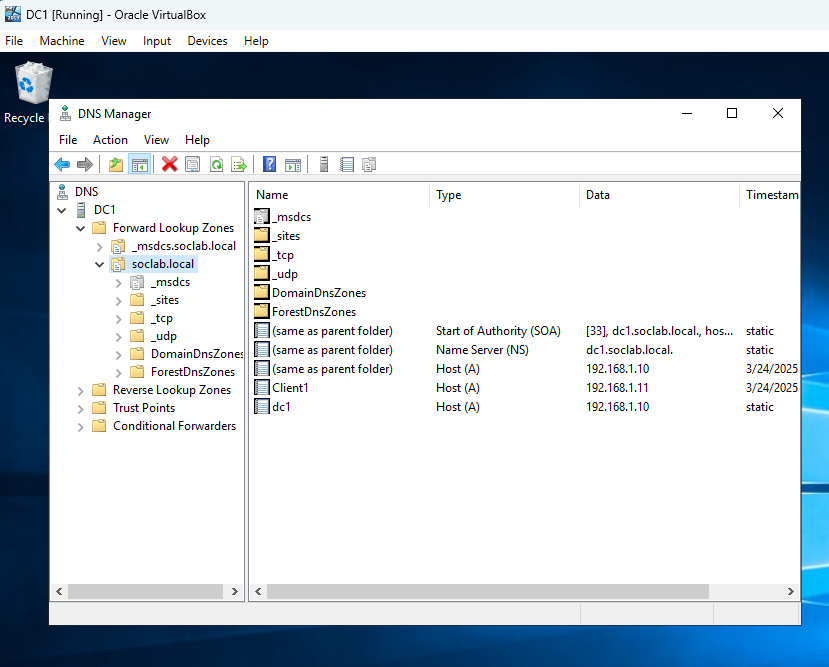Sort by Timestamp column header
This screenshot has height=667, width=829.
point(769,195)
